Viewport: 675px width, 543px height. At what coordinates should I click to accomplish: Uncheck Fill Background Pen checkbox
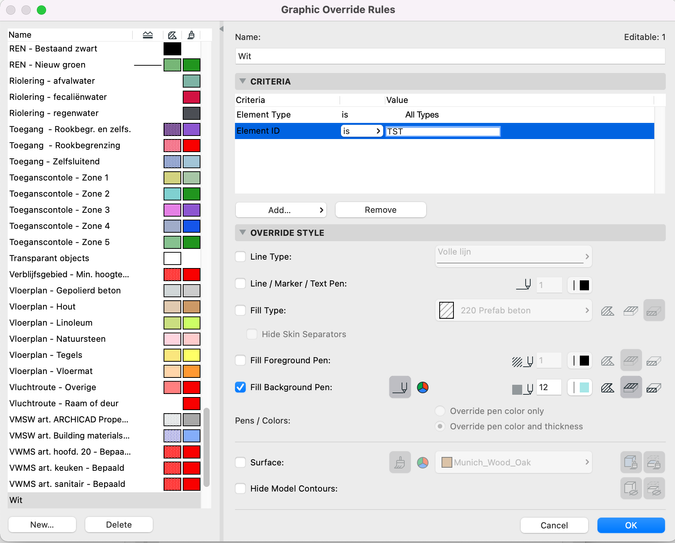tap(240, 387)
